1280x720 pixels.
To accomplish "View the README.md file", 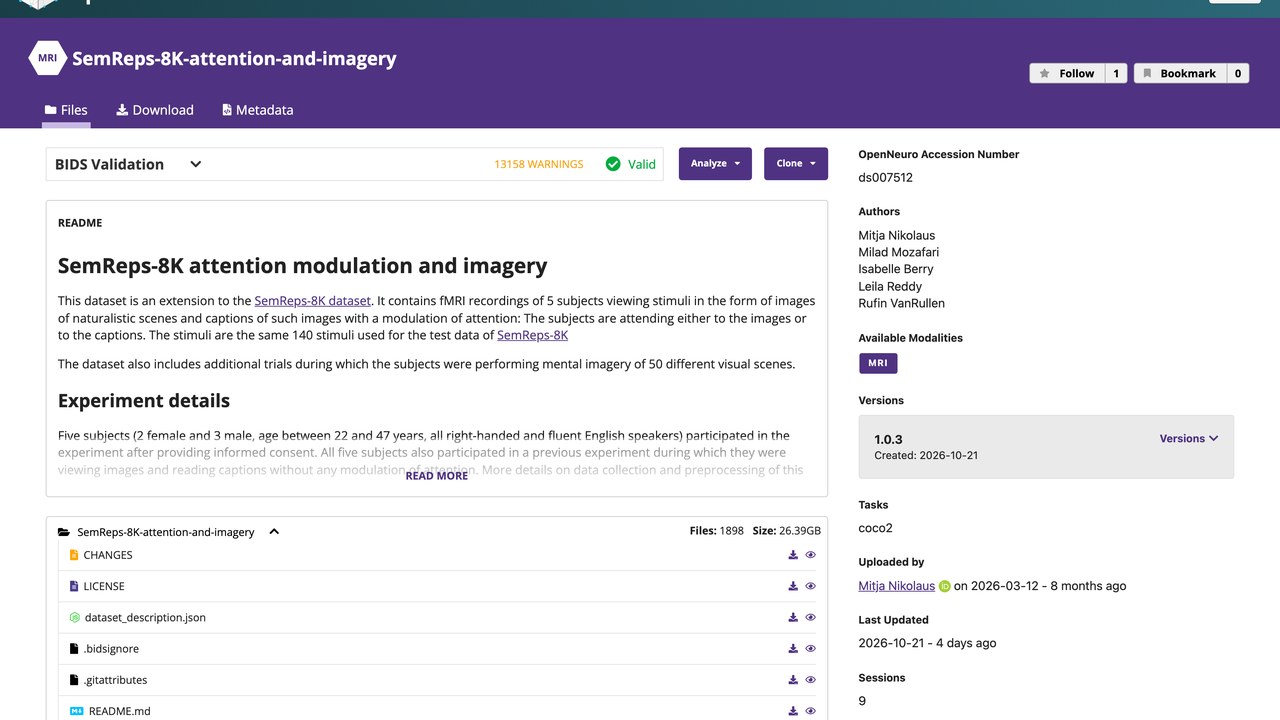I will pyautogui.click(x=811, y=711).
